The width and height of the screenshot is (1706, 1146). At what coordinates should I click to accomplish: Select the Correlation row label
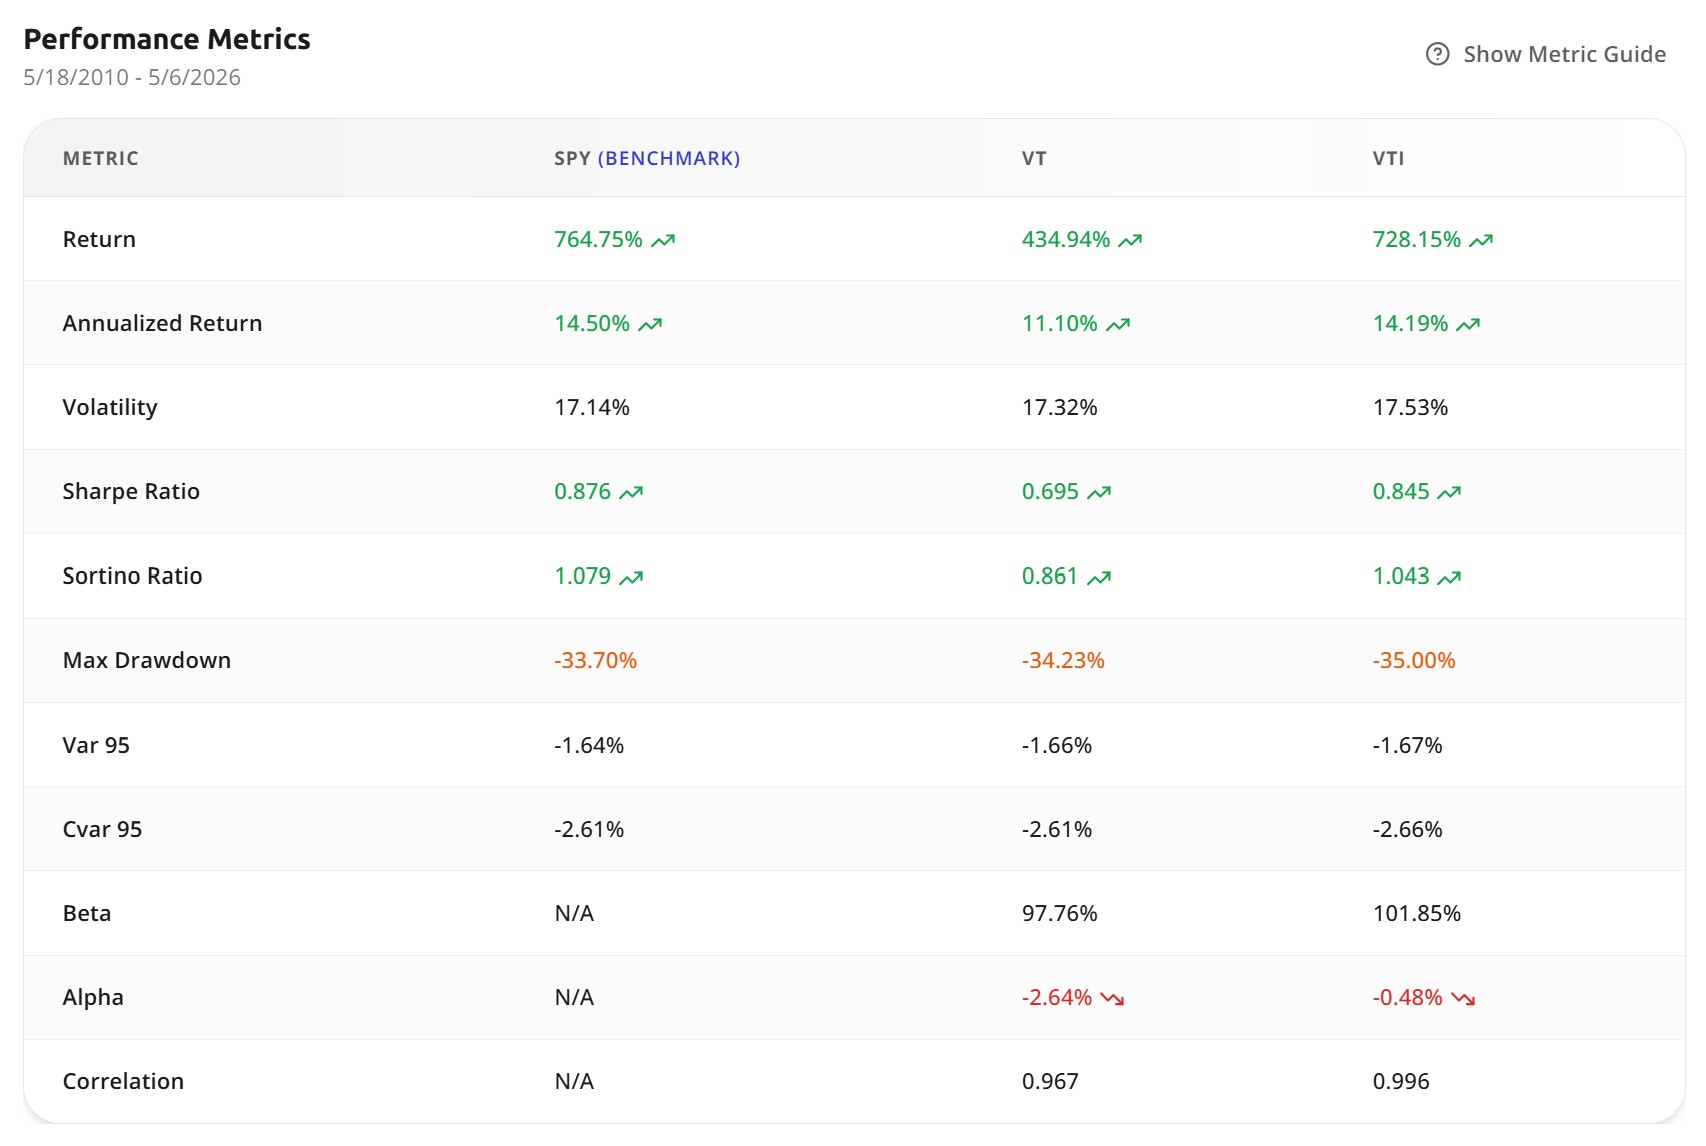123,1081
